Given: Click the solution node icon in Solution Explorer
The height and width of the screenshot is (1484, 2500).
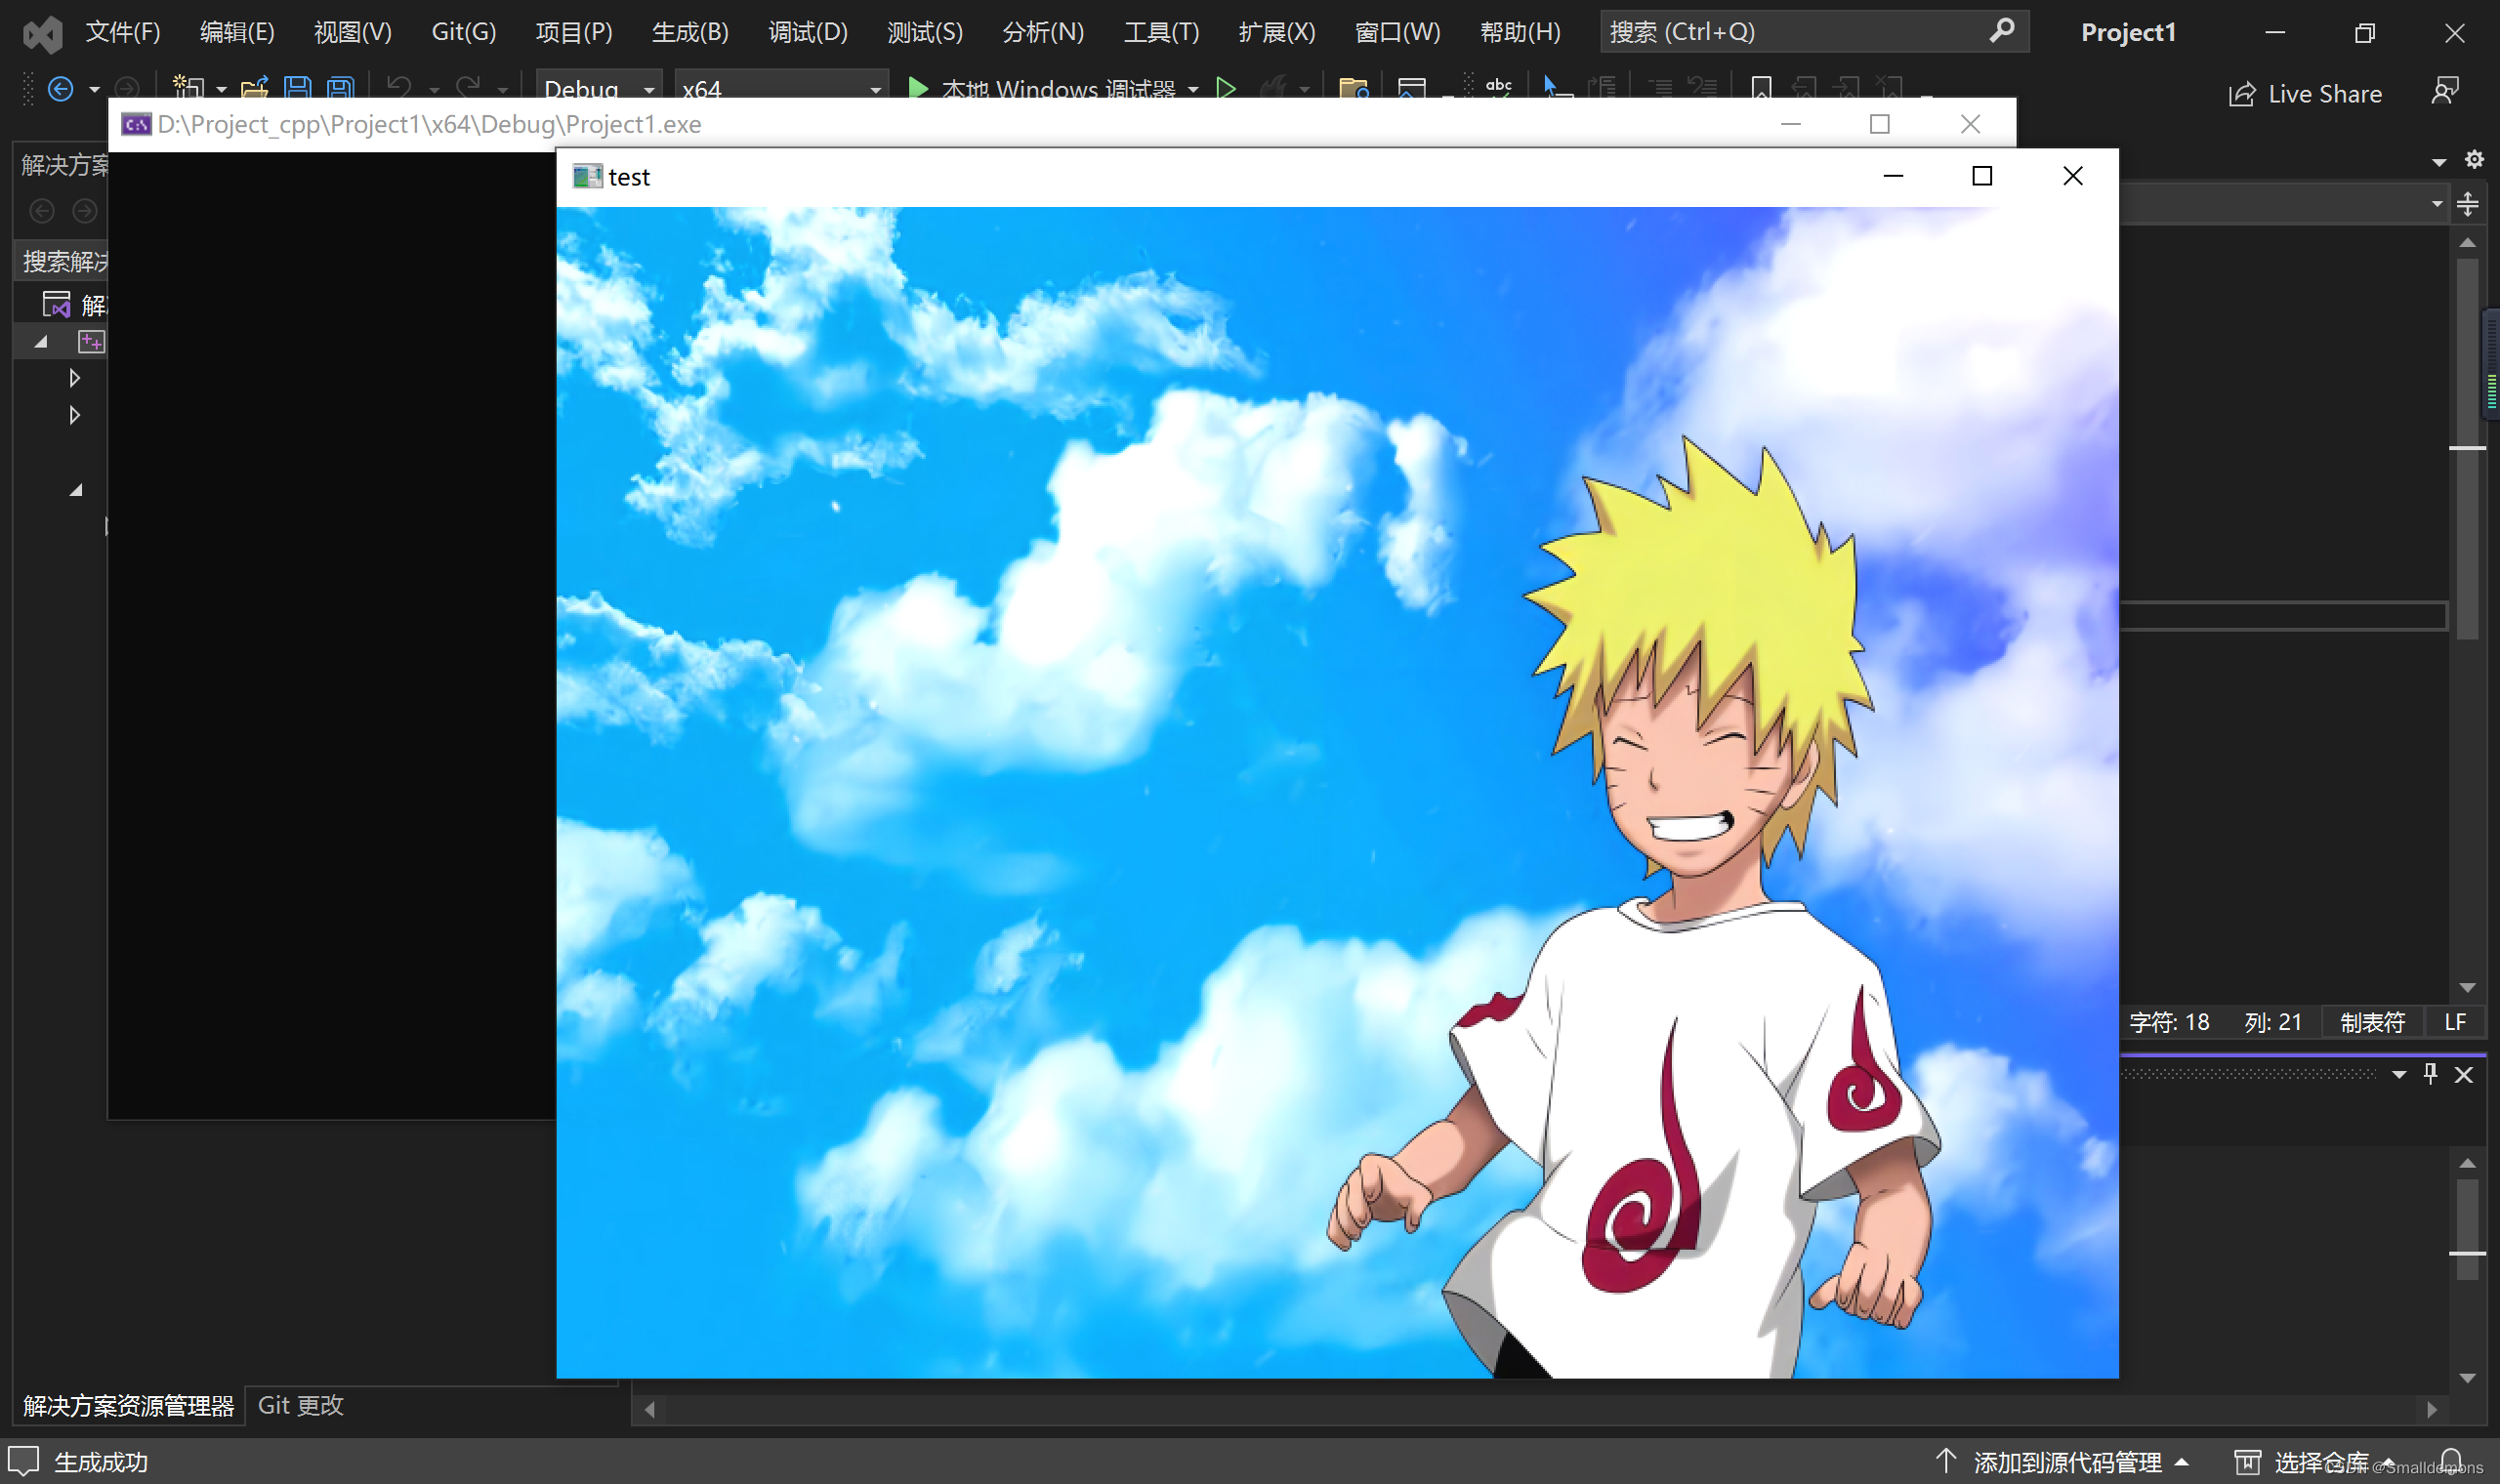Looking at the screenshot, I should point(56,304).
